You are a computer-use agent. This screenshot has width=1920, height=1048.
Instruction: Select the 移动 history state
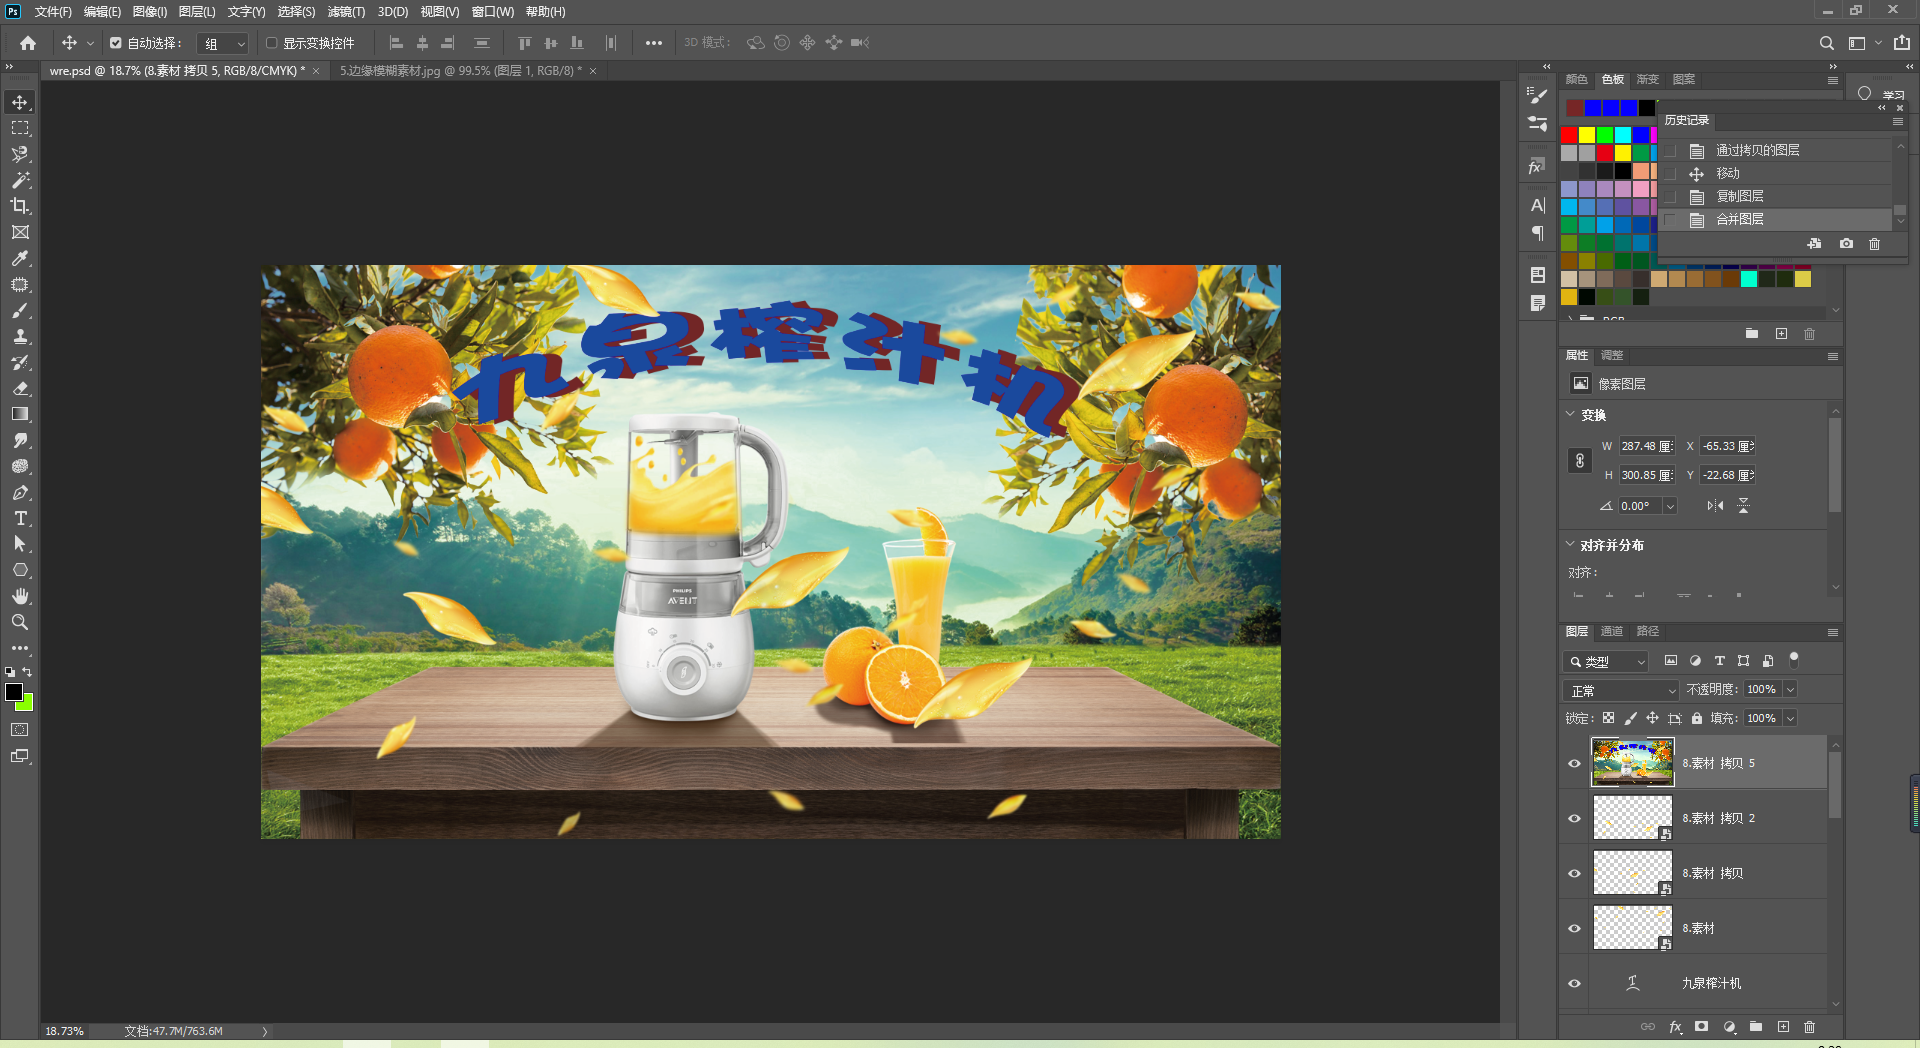(x=1777, y=173)
